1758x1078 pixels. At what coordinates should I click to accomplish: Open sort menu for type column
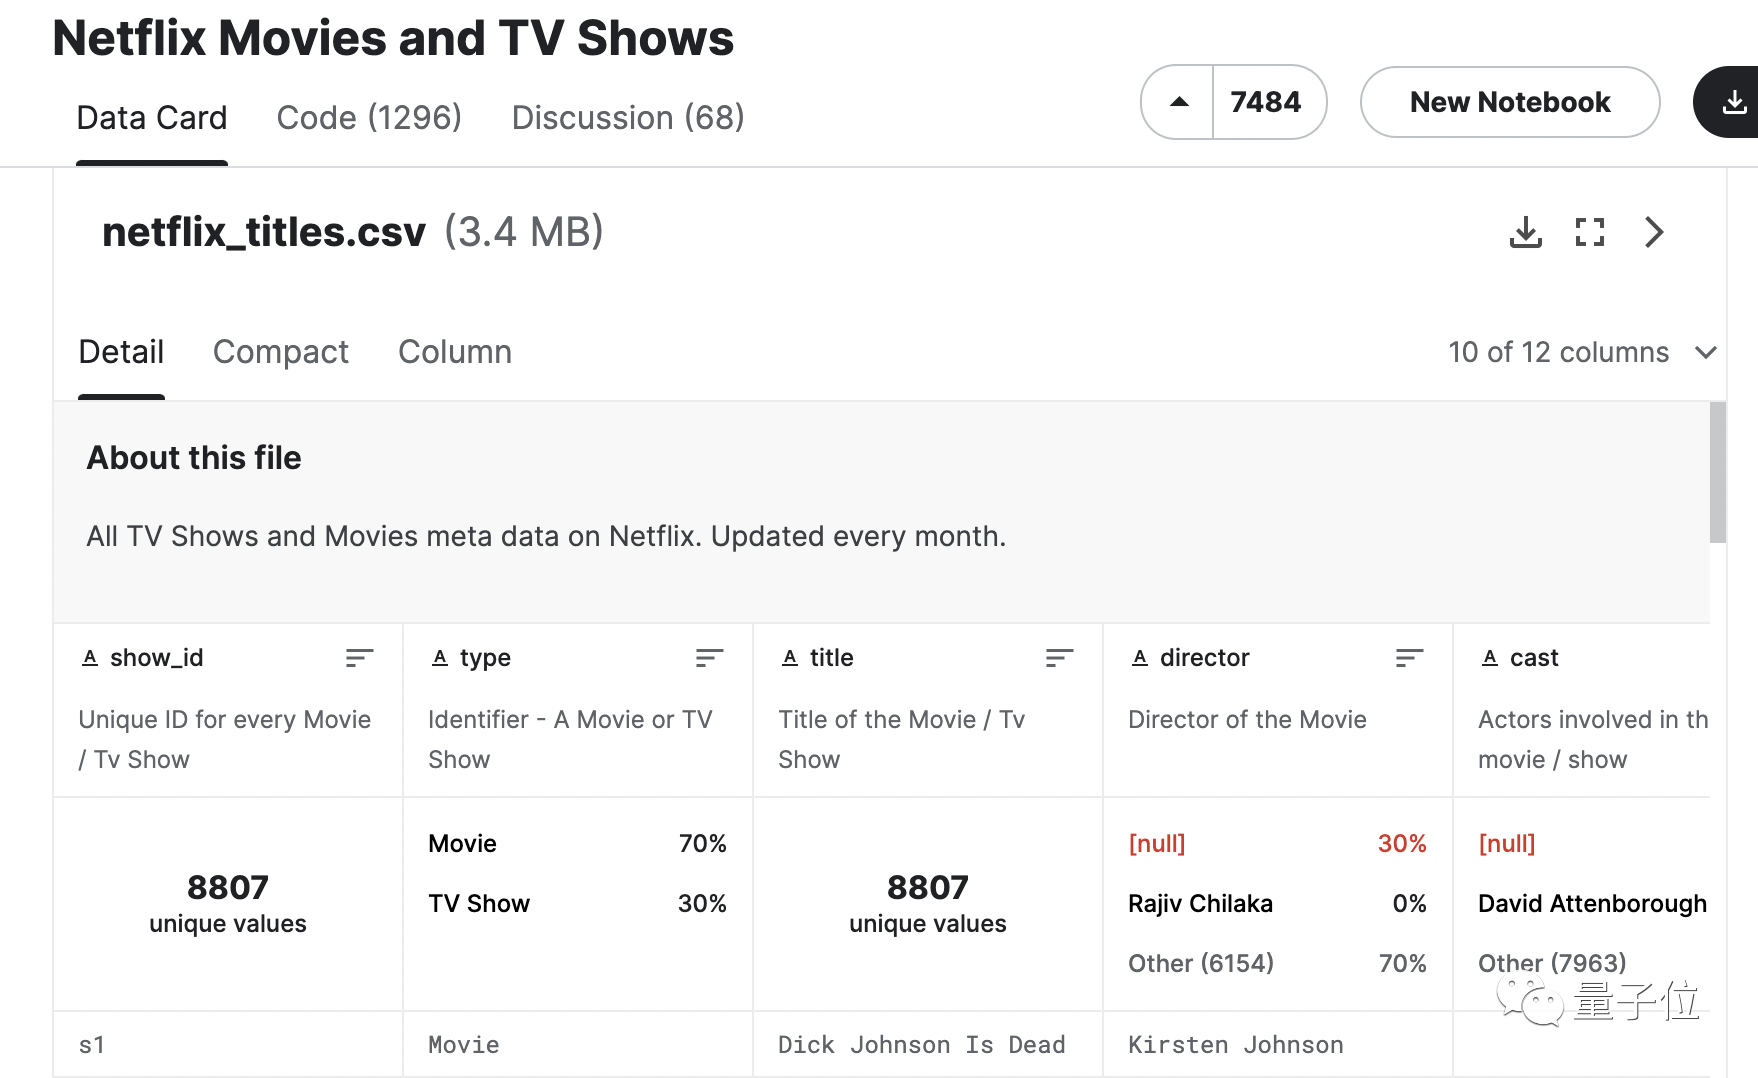tap(709, 657)
